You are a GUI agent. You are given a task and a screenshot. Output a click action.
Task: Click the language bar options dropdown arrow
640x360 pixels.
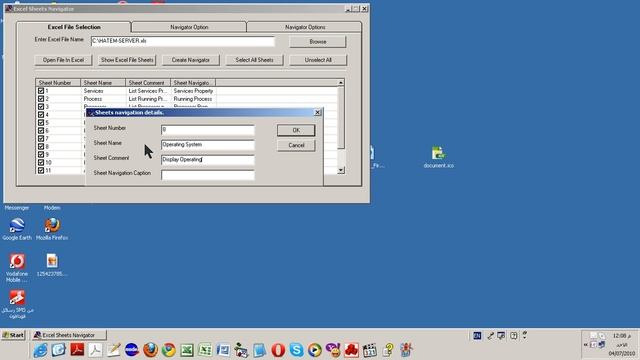pos(524,338)
